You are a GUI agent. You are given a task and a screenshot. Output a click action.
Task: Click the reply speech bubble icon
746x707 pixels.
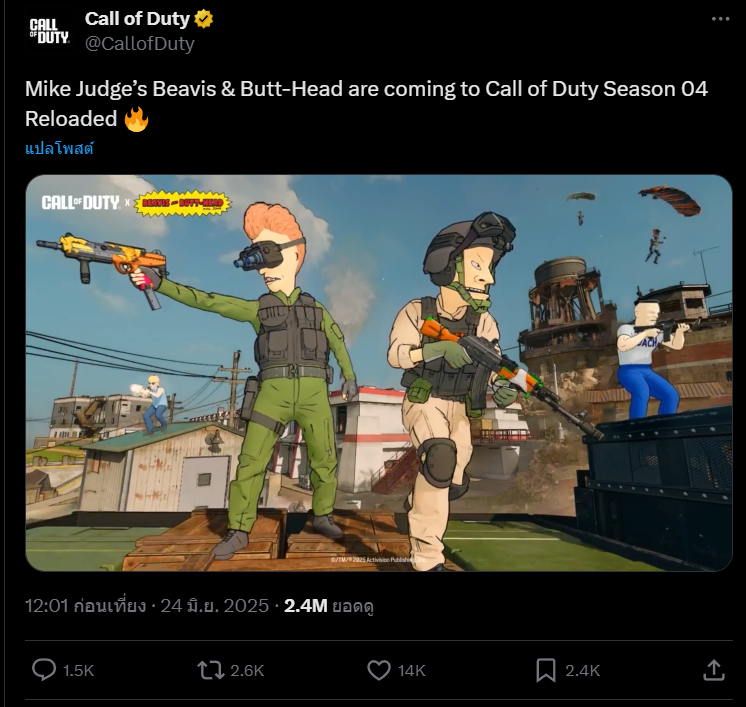[44, 670]
